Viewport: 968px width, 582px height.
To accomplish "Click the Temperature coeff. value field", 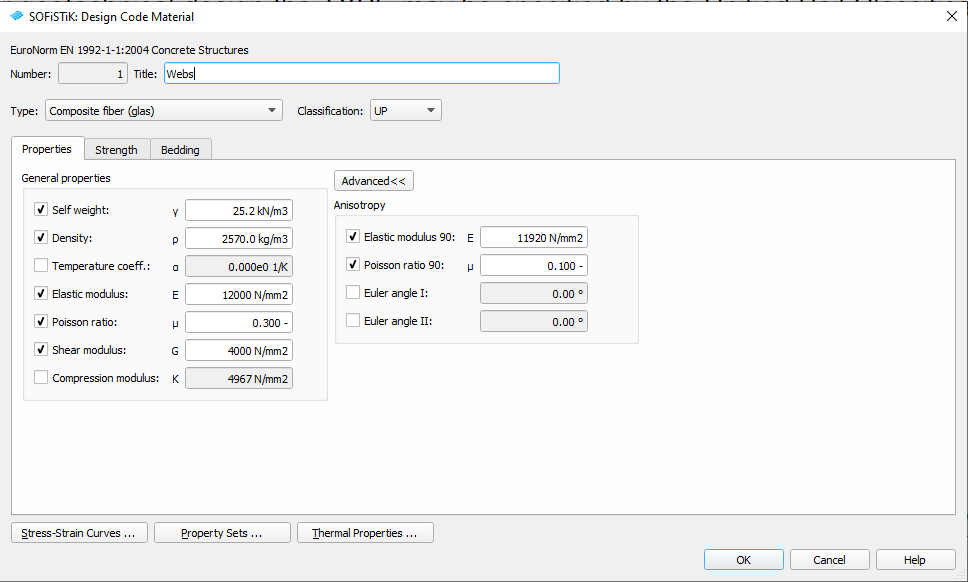I will click(x=239, y=267).
